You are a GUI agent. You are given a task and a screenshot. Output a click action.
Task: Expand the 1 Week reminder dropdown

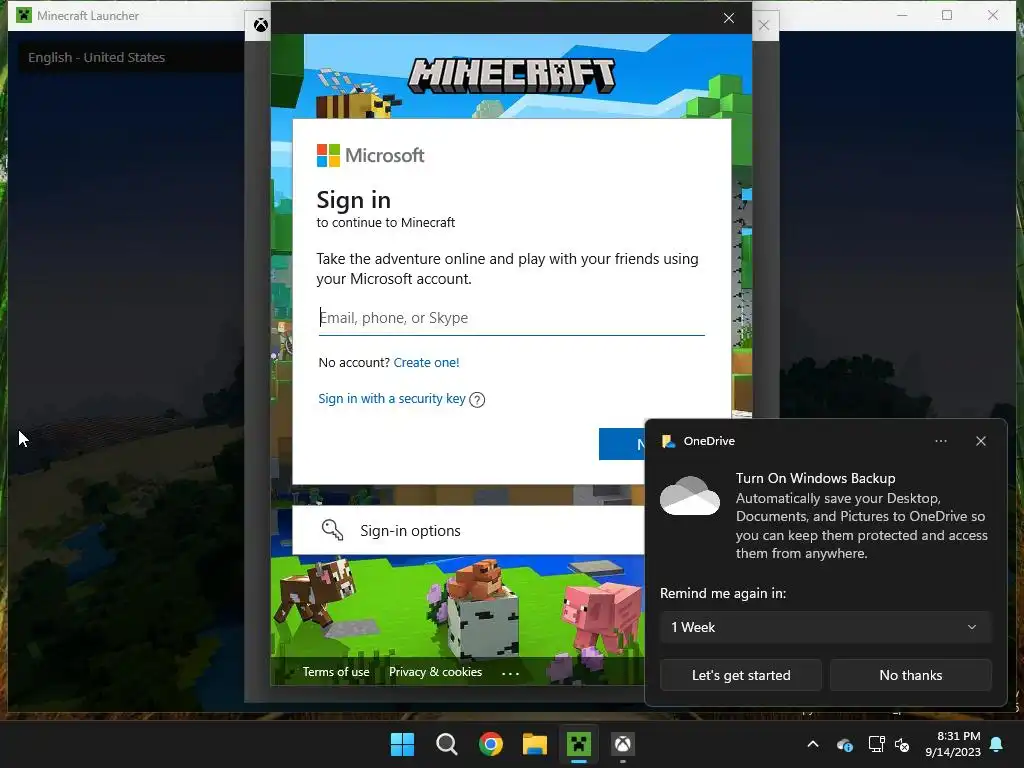(825, 627)
